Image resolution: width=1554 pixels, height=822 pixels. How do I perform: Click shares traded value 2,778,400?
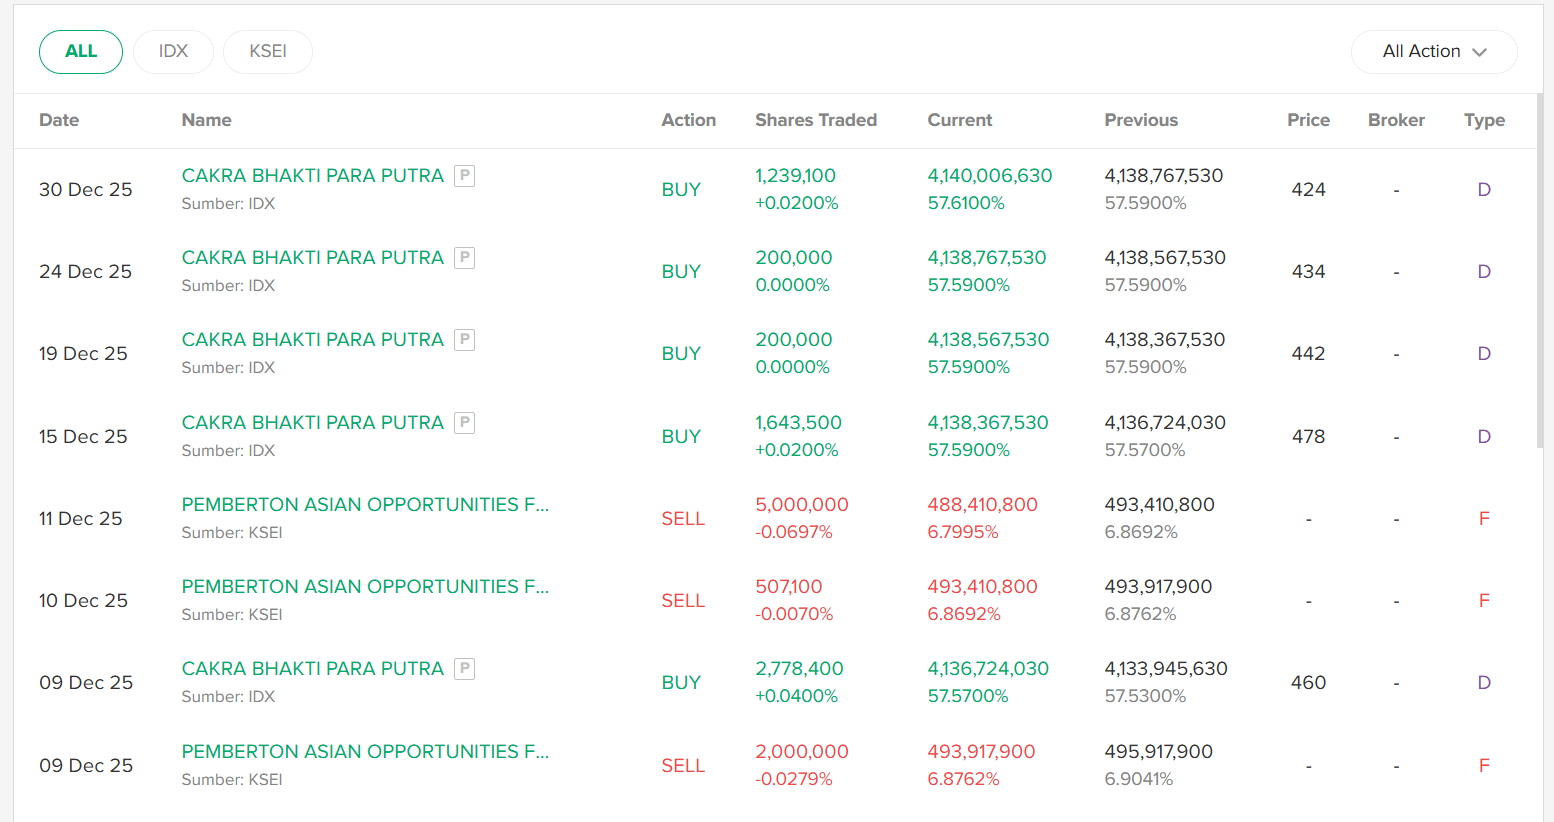pos(800,669)
